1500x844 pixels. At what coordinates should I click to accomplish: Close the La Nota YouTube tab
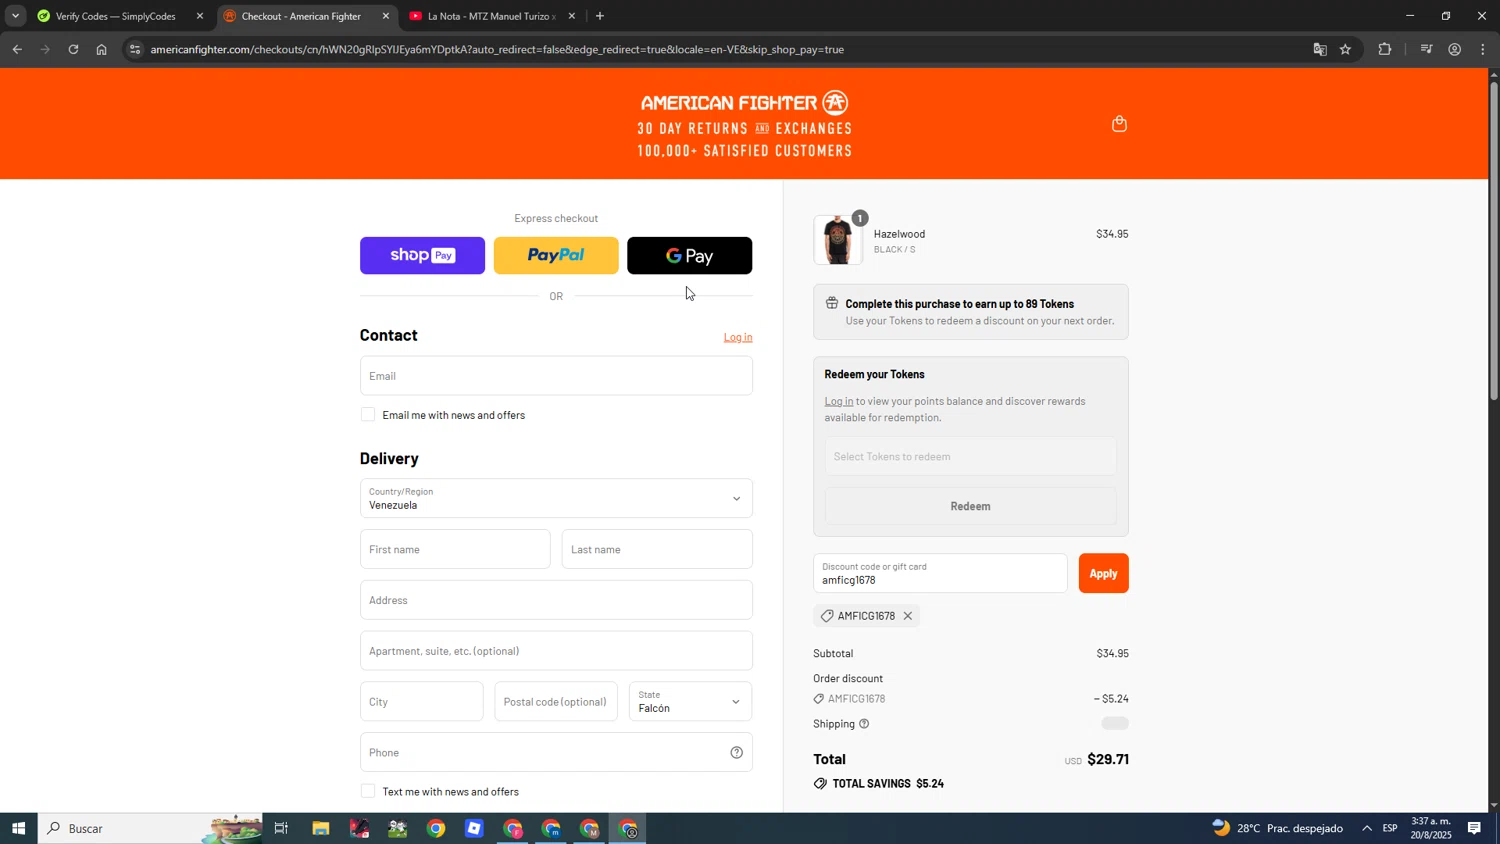(572, 16)
